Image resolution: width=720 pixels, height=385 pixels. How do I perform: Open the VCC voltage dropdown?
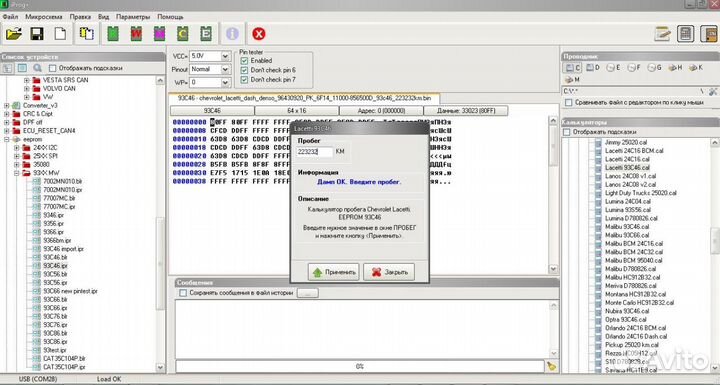coord(225,56)
